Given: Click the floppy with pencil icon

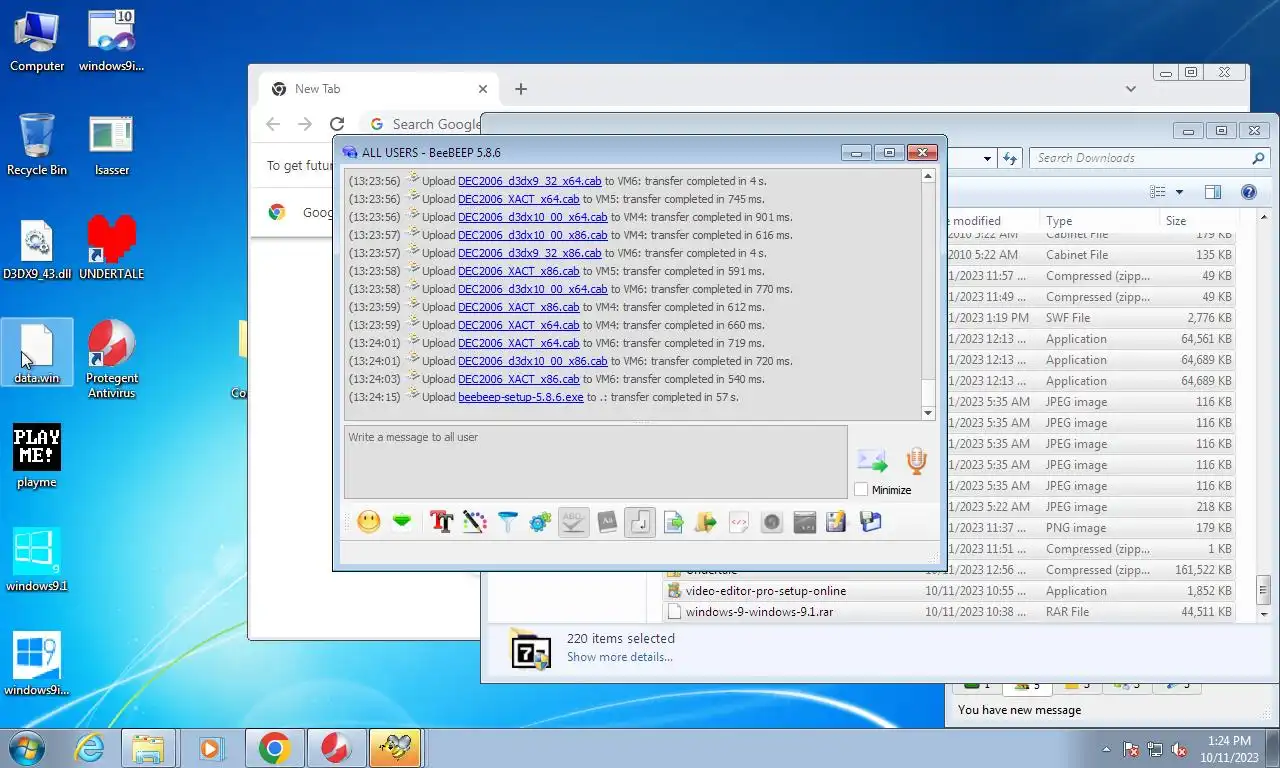Looking at the screenshot, I should pyautogui.click(x=837, y=521).
